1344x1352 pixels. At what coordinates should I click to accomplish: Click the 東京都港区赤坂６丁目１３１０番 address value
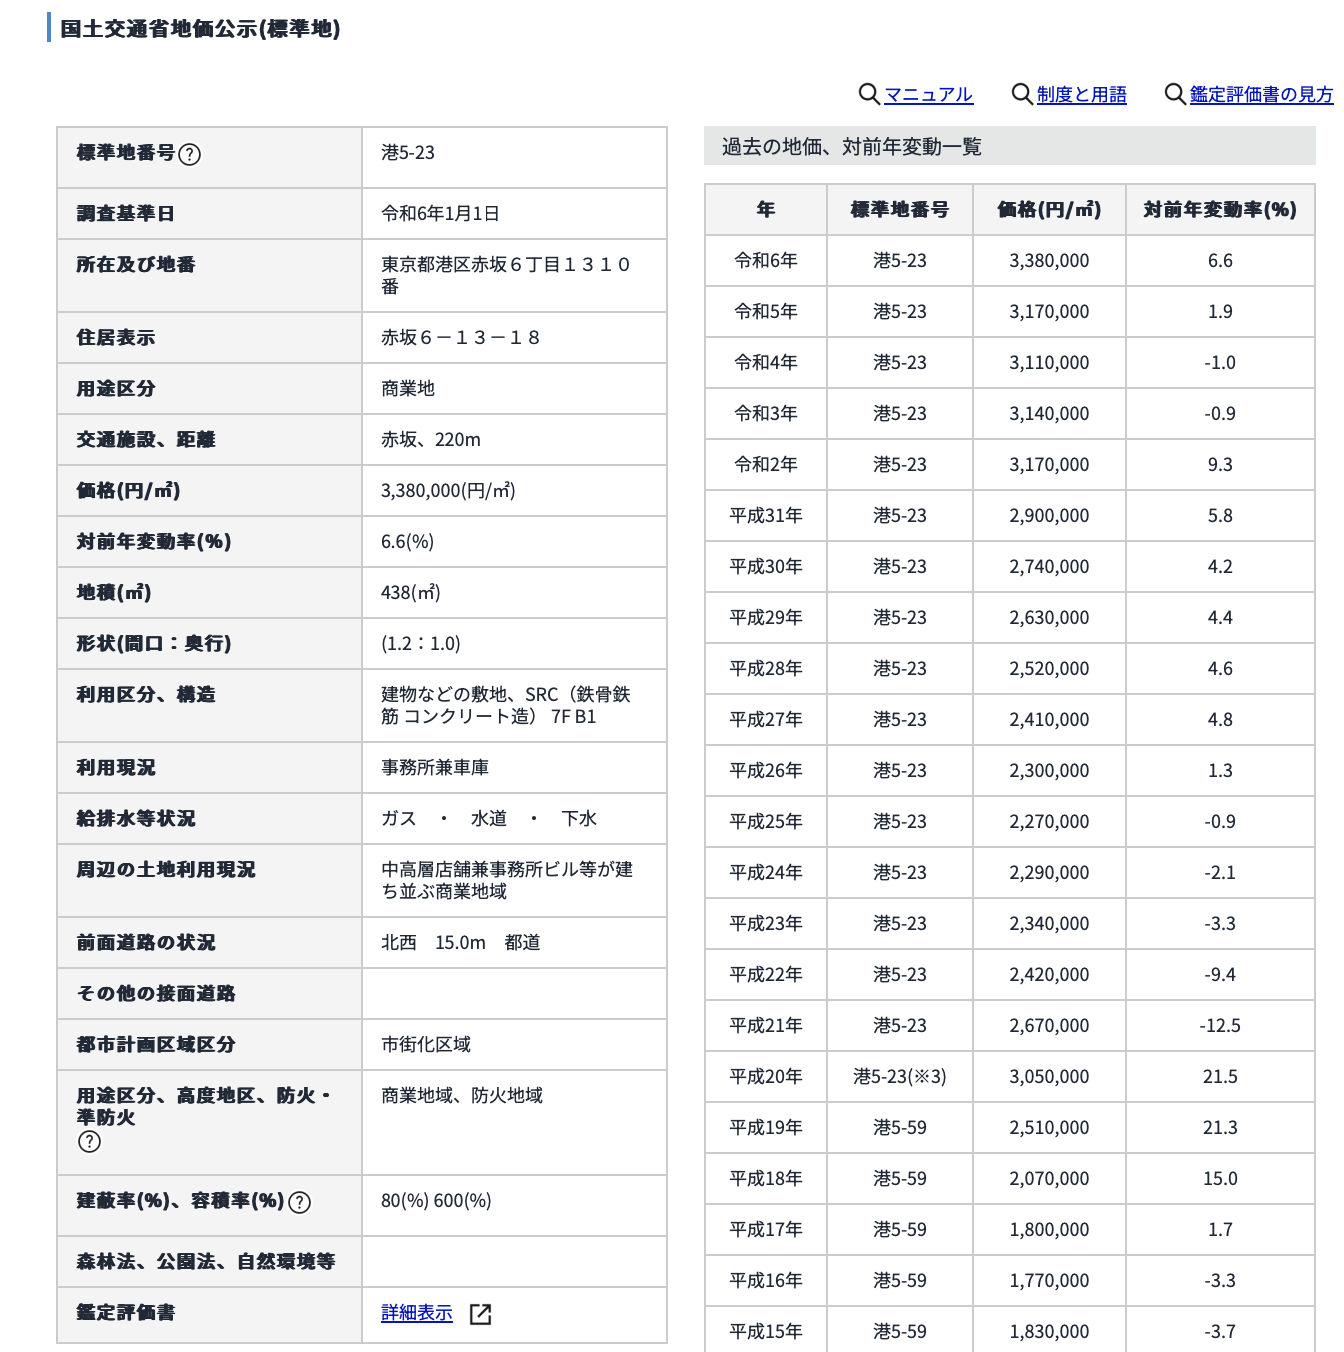506,276
